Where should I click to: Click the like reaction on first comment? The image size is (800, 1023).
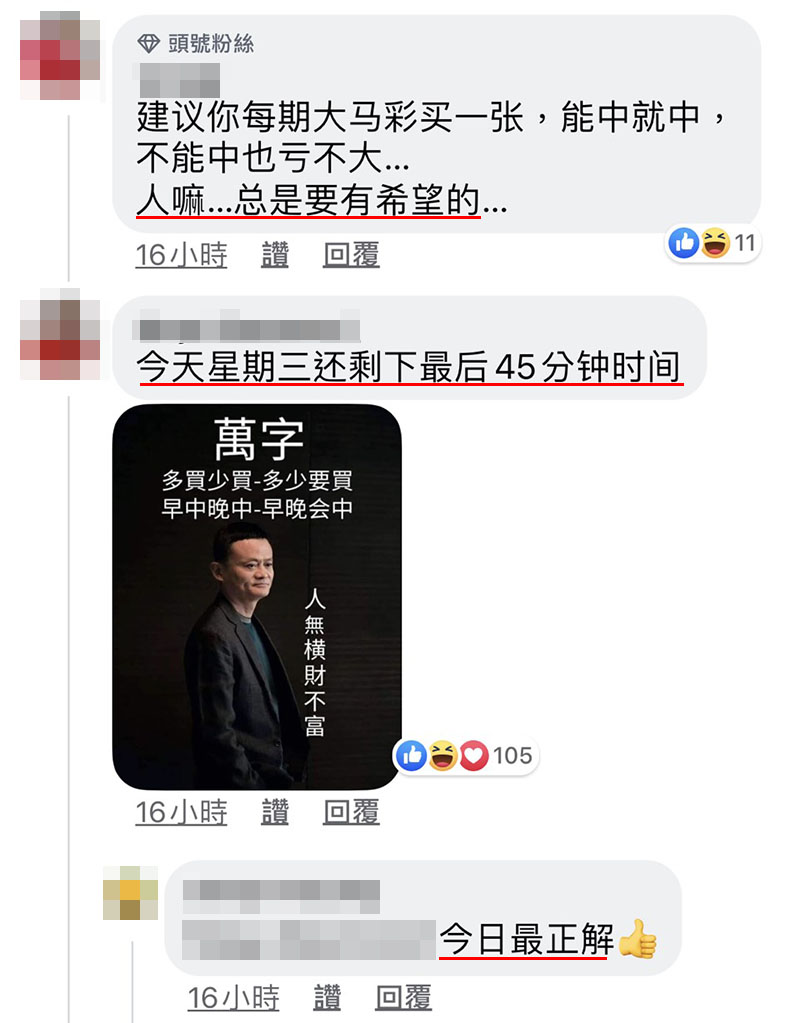[684, 243]
